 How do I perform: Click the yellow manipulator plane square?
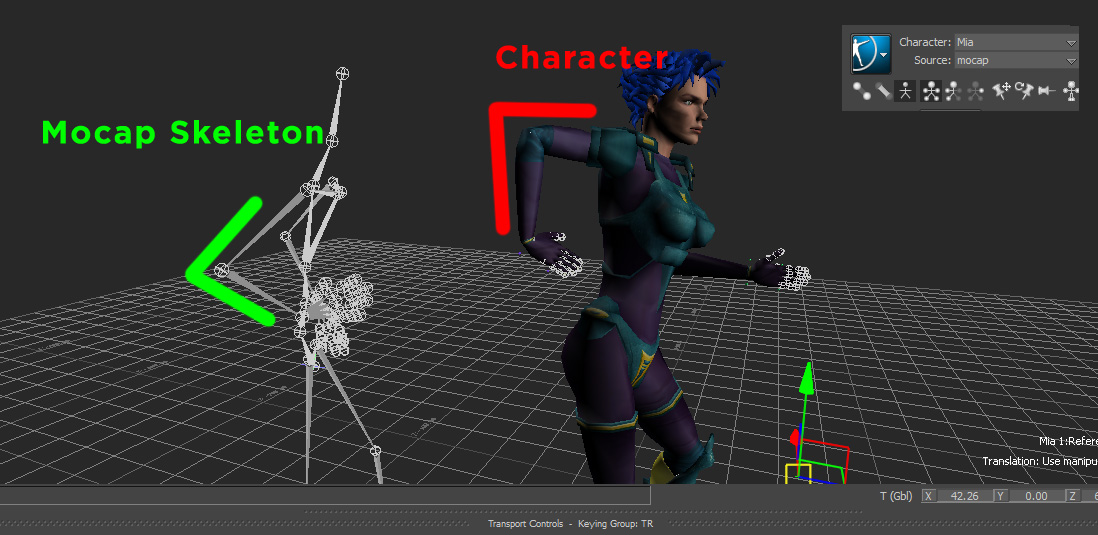click(x=798, y=473)
